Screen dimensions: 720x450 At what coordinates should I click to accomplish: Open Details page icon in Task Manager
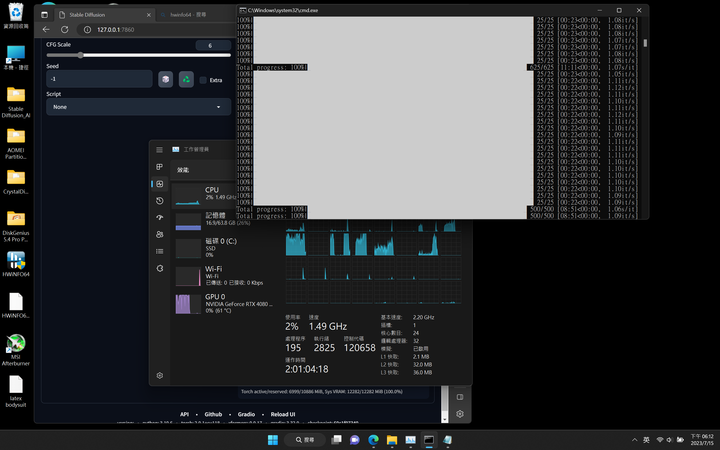click(x=159, y=251)
